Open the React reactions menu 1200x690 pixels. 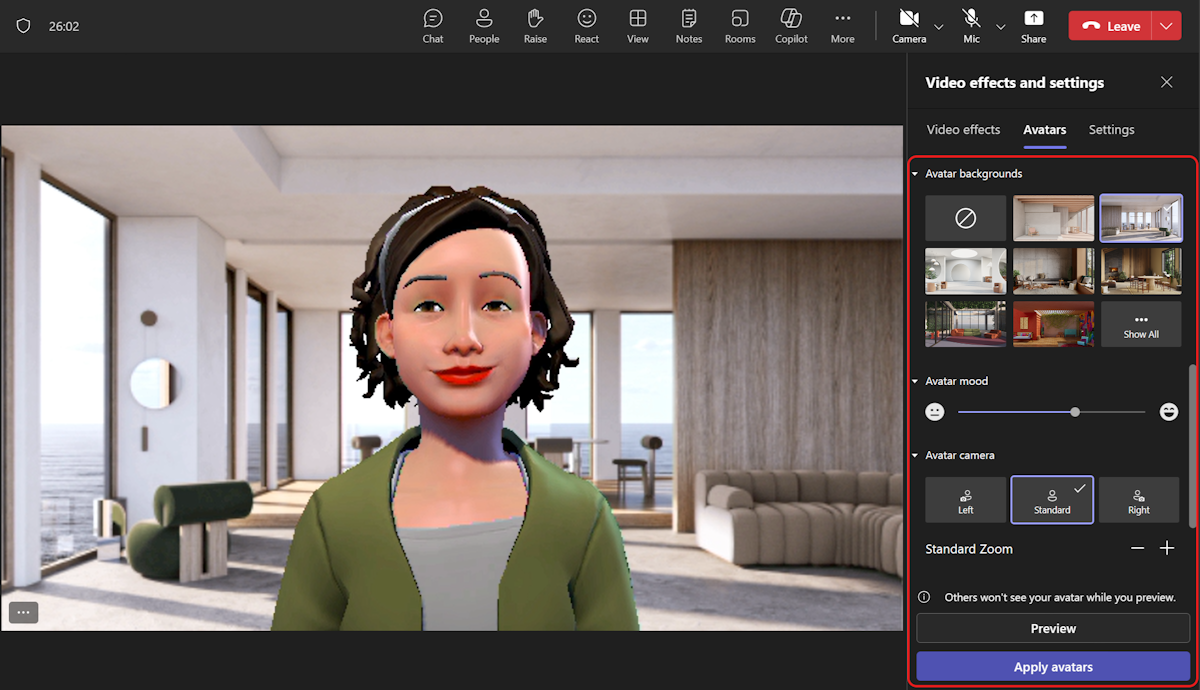(586, 25)
